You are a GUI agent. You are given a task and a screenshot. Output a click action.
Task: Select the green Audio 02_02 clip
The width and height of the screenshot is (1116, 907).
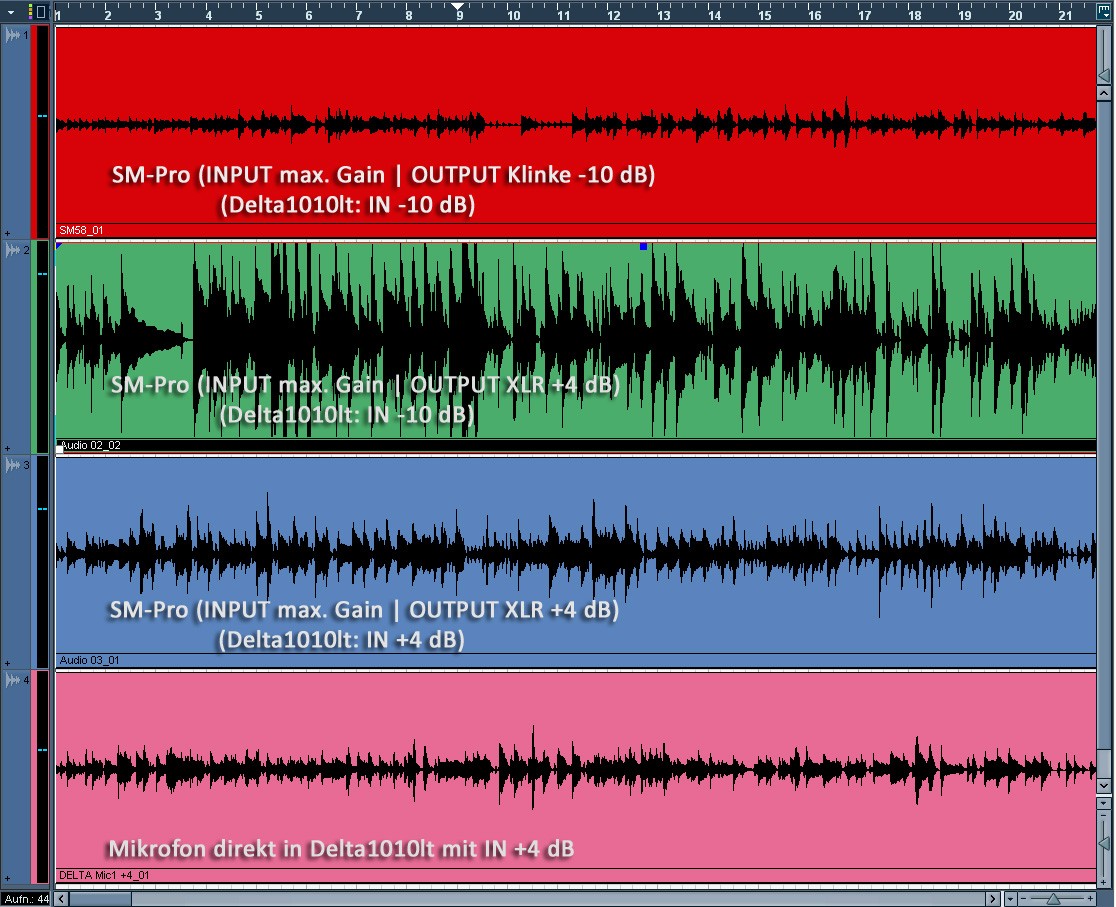[x=576, y=347]
